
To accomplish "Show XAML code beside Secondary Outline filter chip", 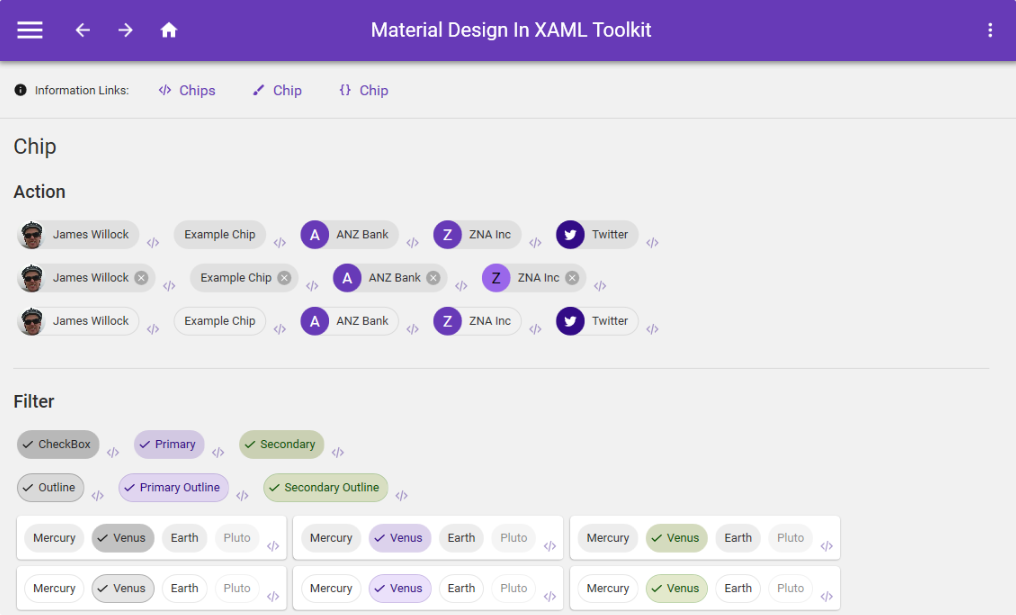I will click(x=401, y=496).
